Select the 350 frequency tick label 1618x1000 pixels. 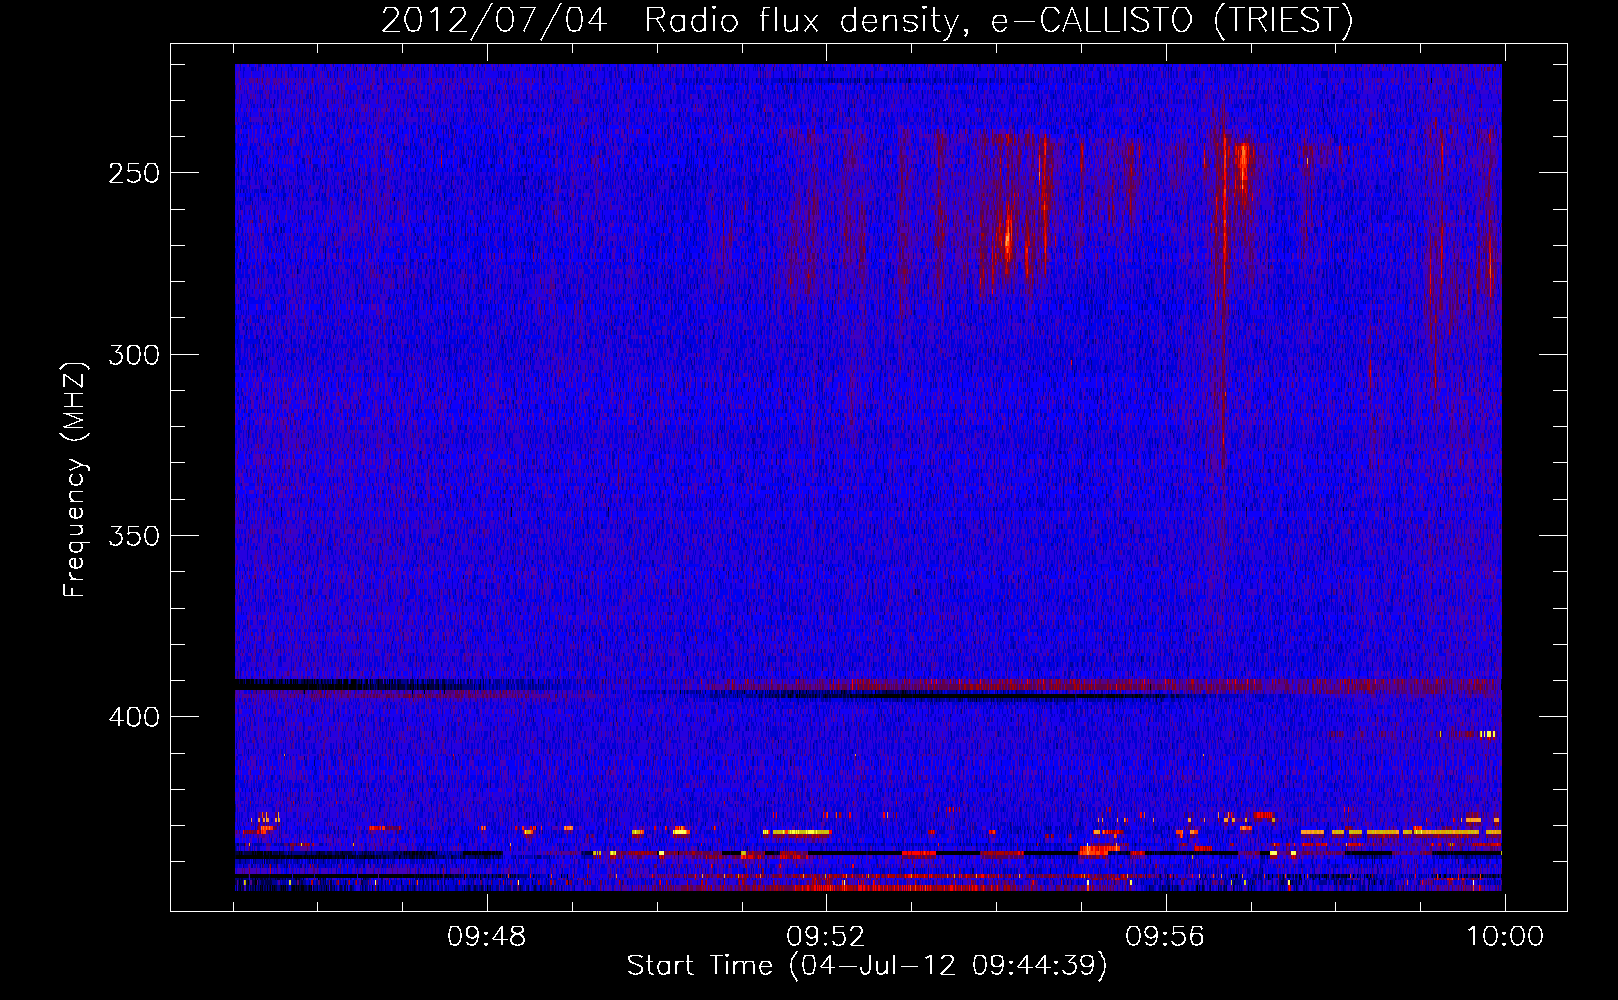click(x=134, y=536)
